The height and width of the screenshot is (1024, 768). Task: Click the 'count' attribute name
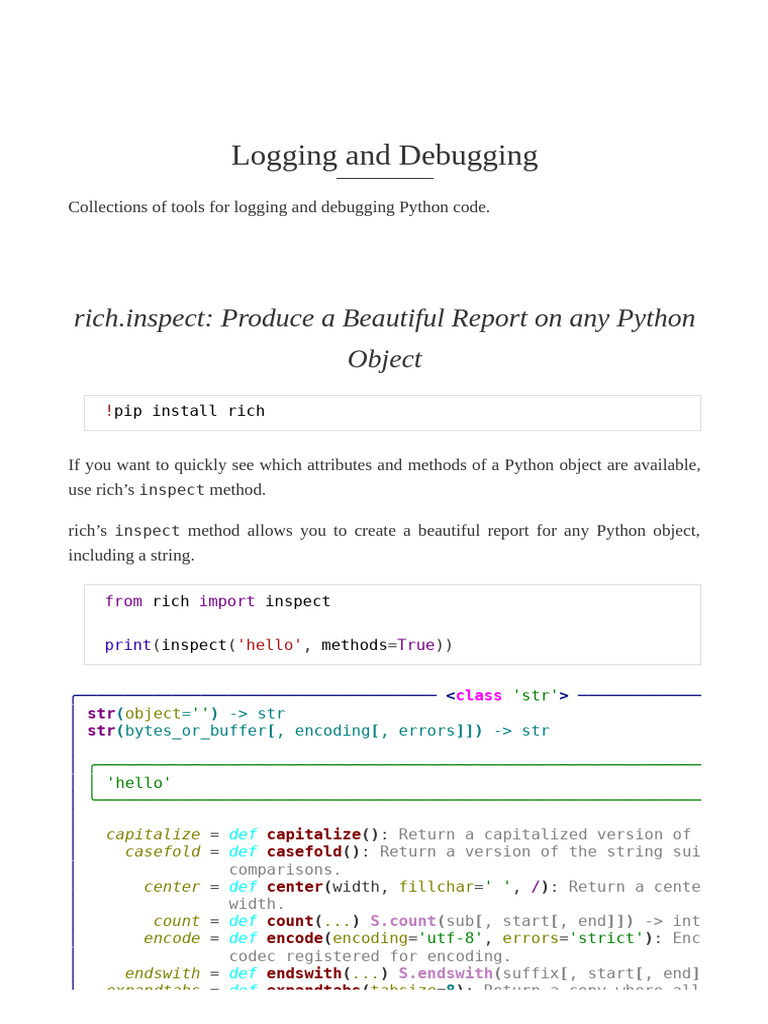click(x=176, y=921)
